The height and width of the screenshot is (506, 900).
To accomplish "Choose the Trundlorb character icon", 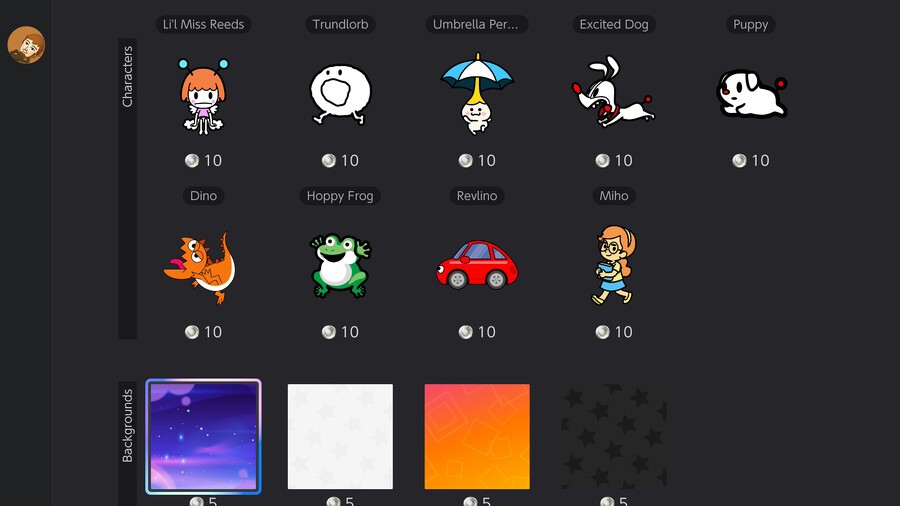I will pyautogui.click(x=340, y=95).
